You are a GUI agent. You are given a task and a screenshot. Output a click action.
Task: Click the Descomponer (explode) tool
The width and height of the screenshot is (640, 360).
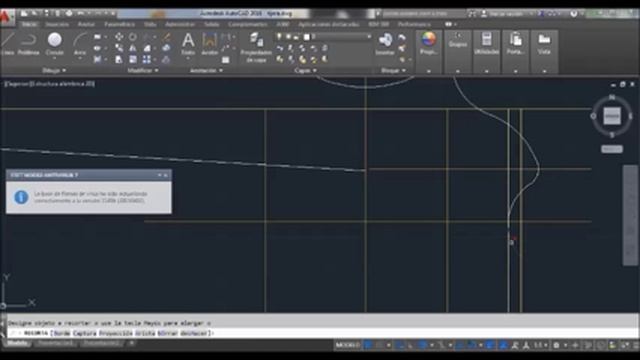point(166,48)
